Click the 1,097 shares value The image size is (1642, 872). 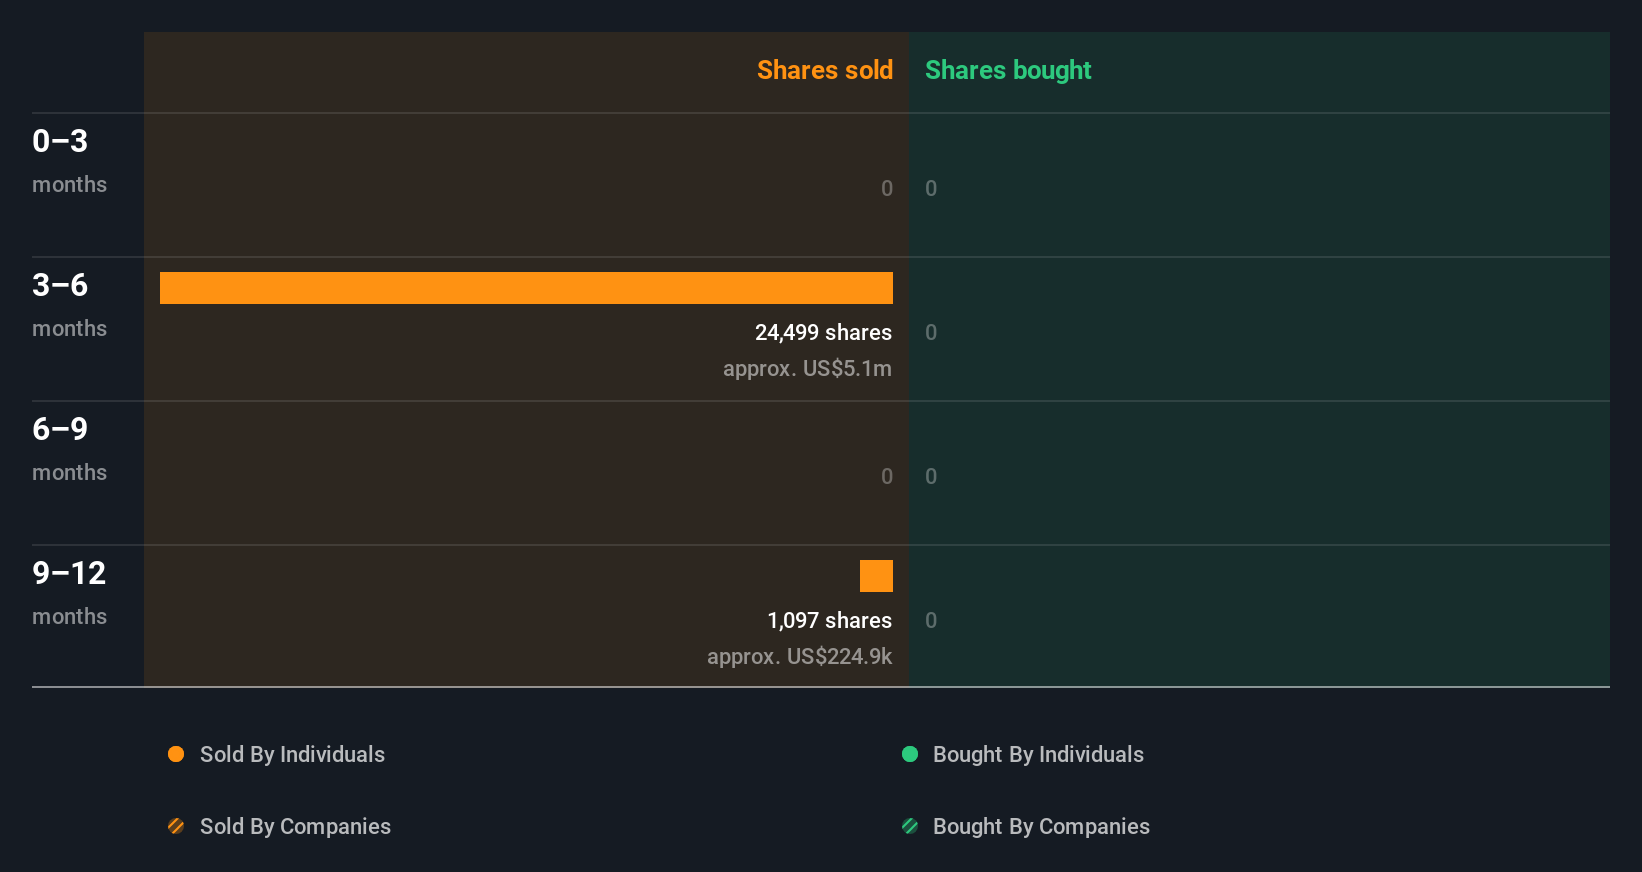[x=829, y=620]
